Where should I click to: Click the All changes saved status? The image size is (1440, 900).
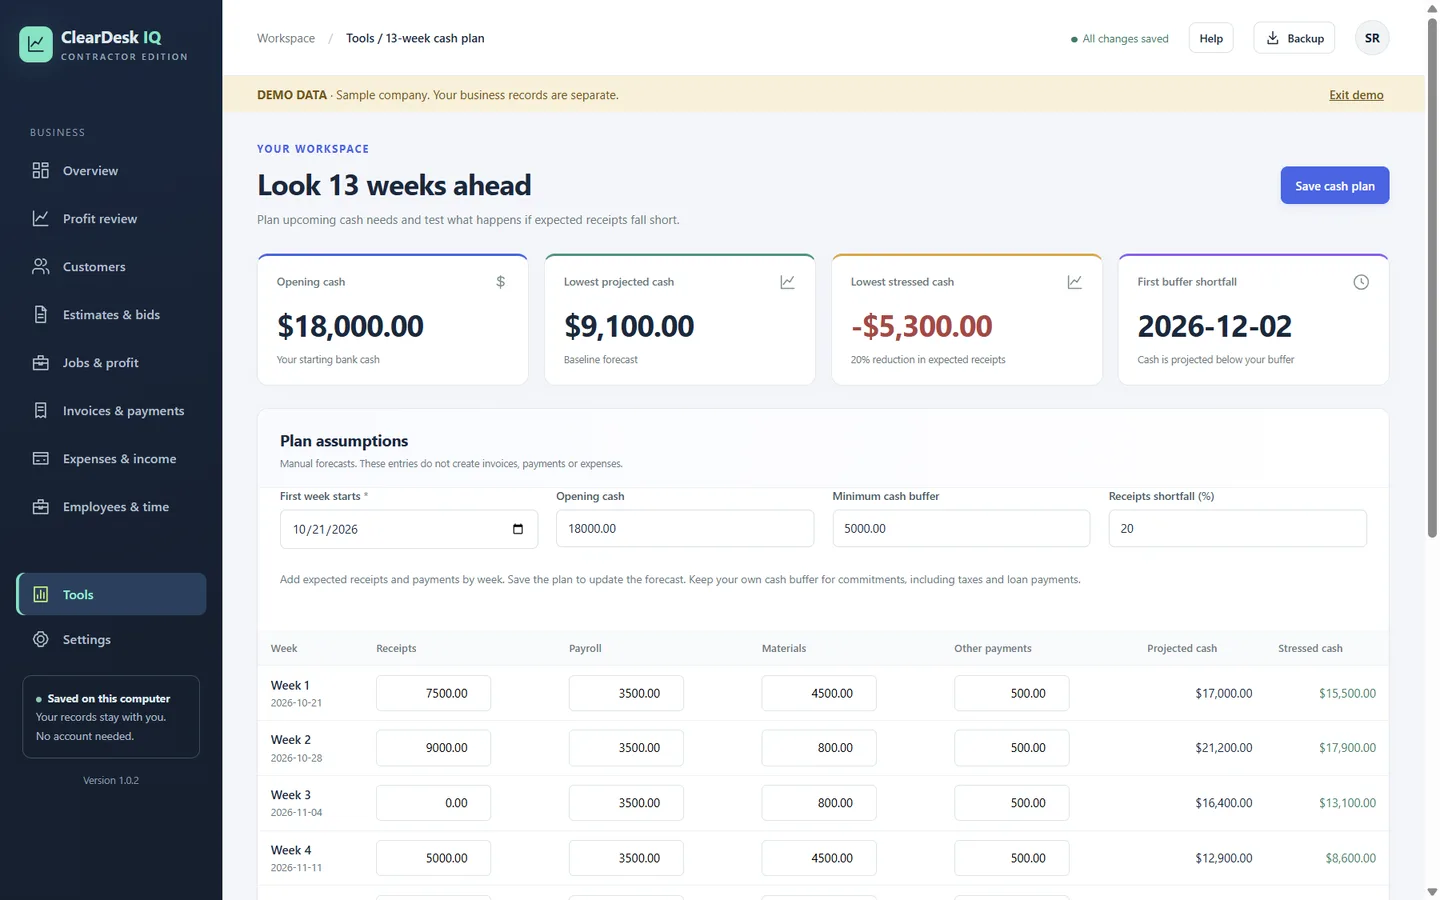[1120, 39]
